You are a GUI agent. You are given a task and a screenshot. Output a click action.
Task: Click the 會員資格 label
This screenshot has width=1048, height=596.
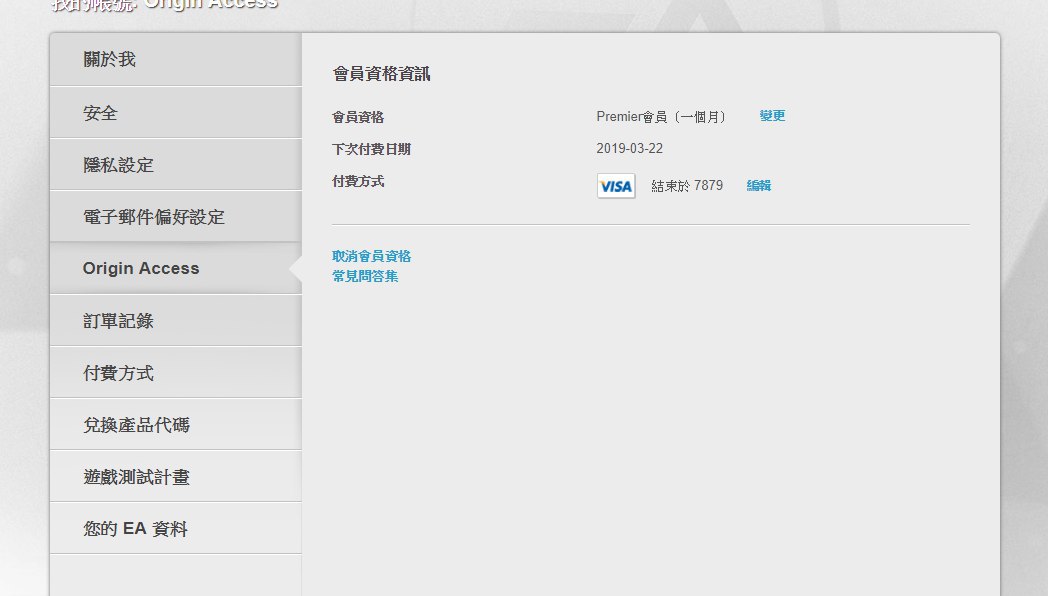(x=358, y=117)
